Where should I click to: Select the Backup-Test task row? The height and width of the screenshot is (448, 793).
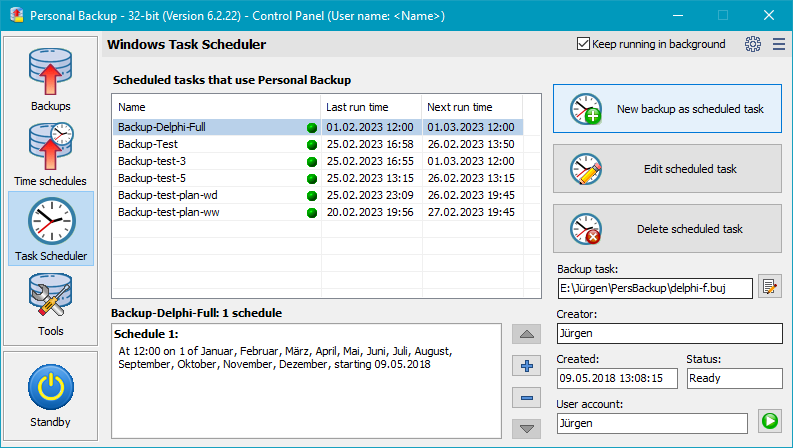[x=318, y=144]
